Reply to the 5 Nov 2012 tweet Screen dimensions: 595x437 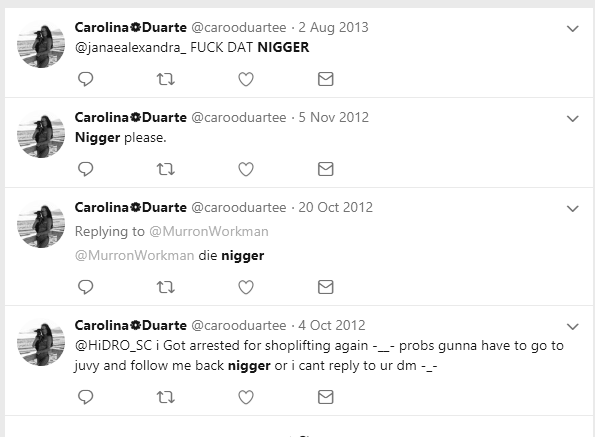point(85,169)
